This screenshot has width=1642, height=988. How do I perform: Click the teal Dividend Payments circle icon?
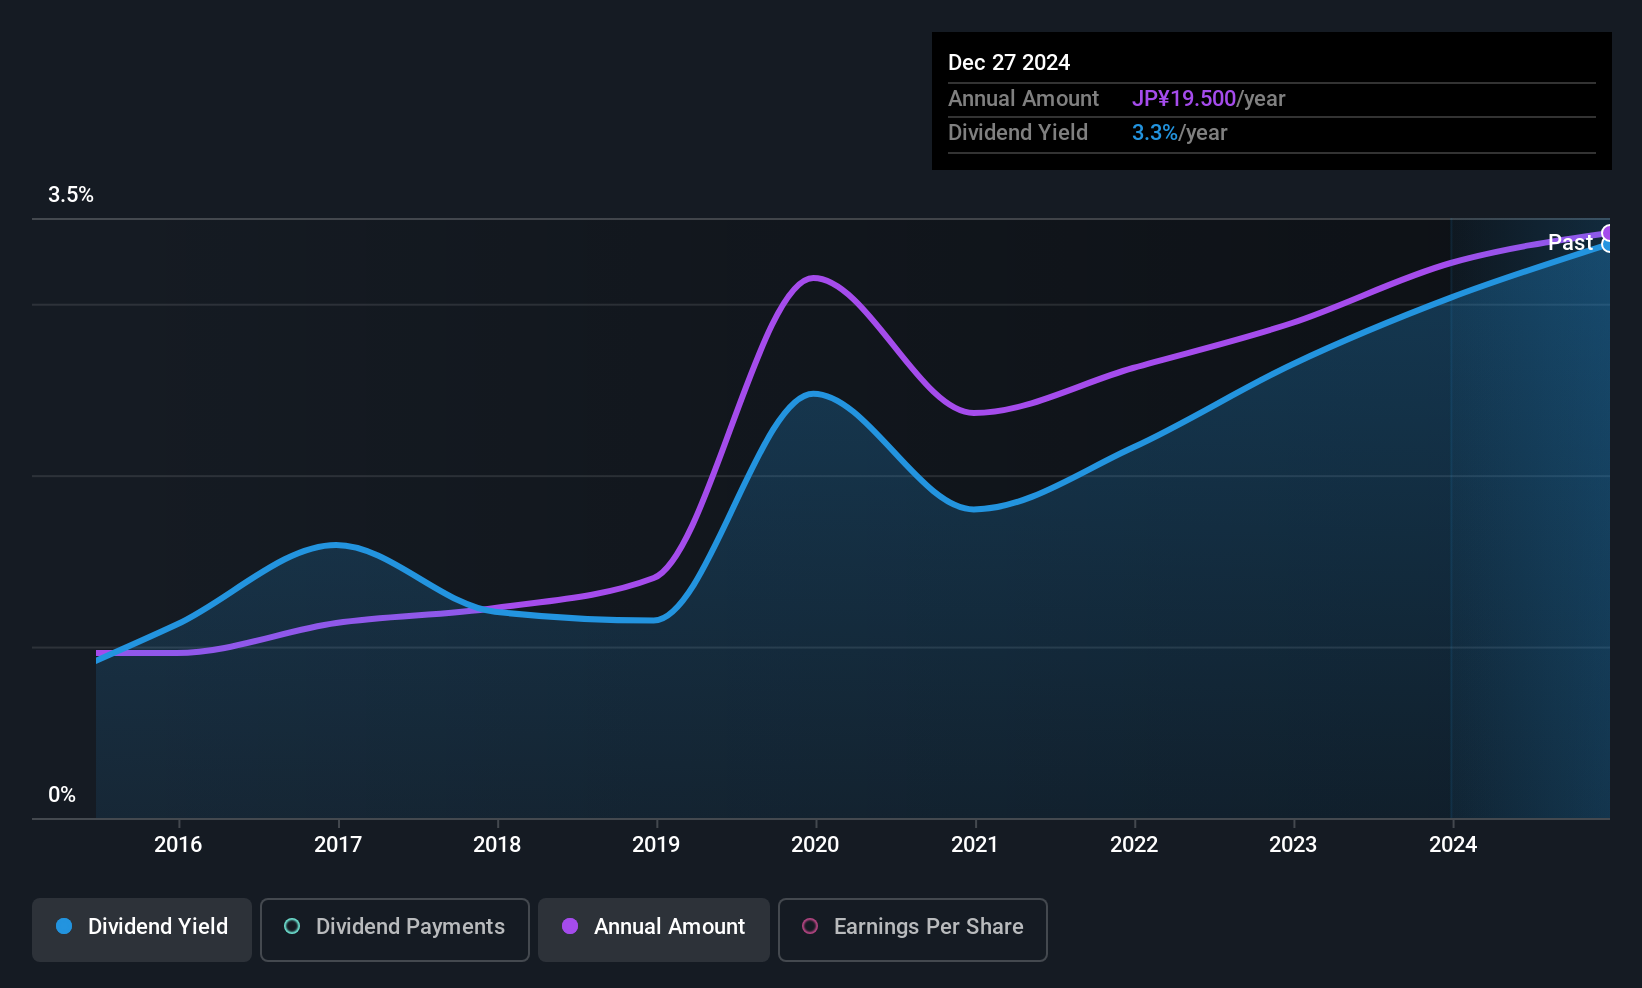[x=292, y=926]
